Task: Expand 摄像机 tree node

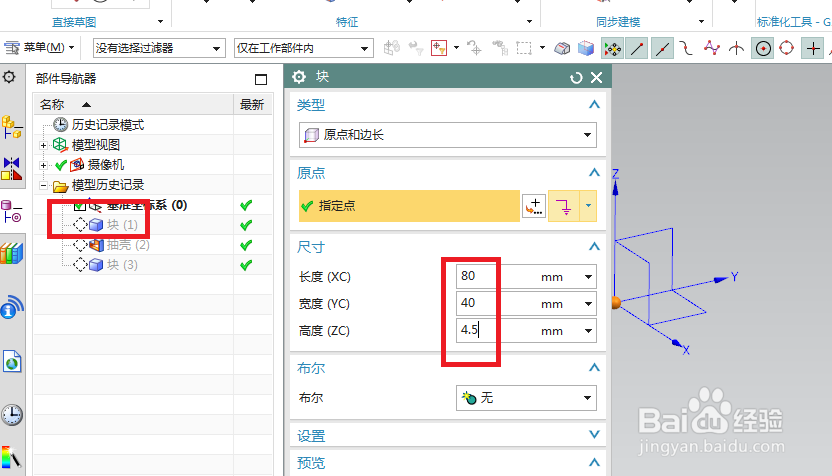Action: click(x=43, y=165)
